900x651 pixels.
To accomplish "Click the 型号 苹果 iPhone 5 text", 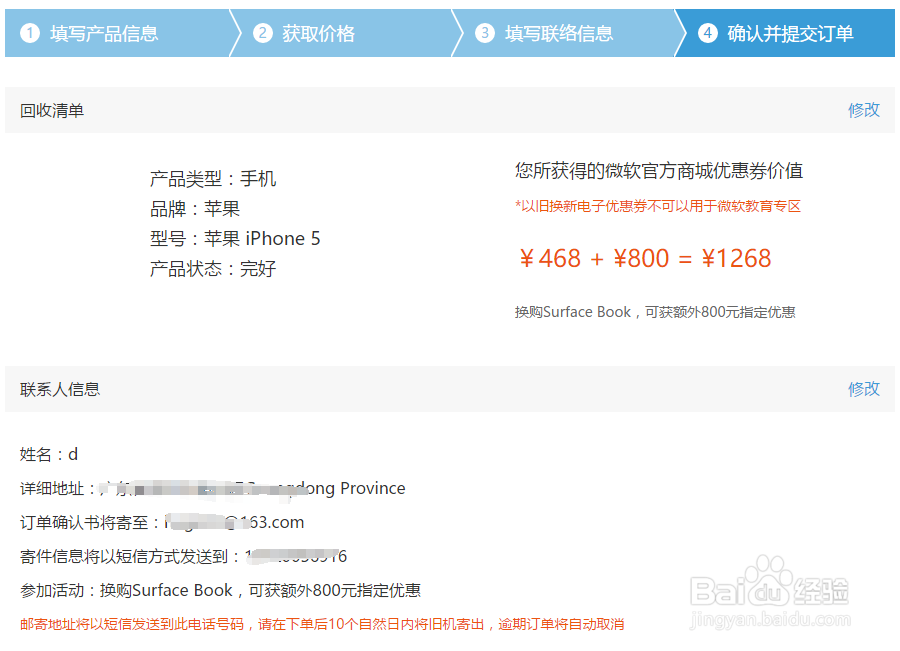I will [x=235, y=238].
